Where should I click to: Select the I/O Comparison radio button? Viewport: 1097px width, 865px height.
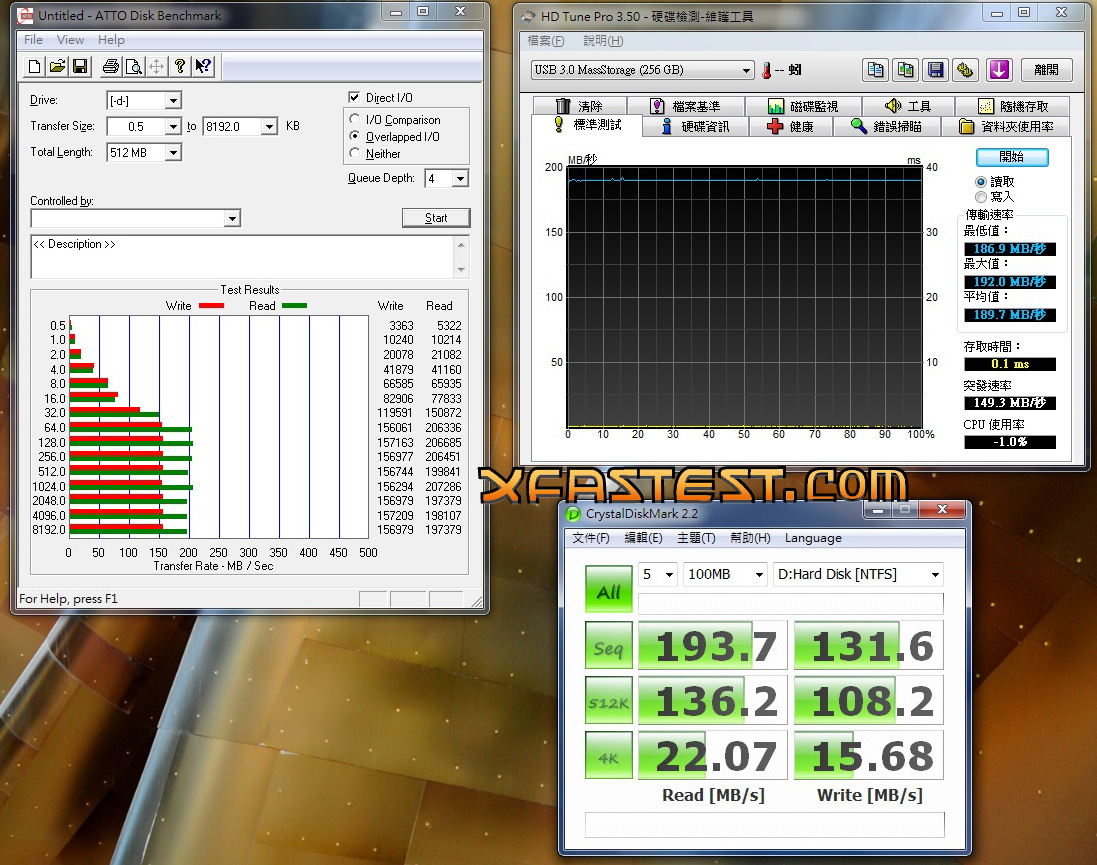tap(355, 119)
